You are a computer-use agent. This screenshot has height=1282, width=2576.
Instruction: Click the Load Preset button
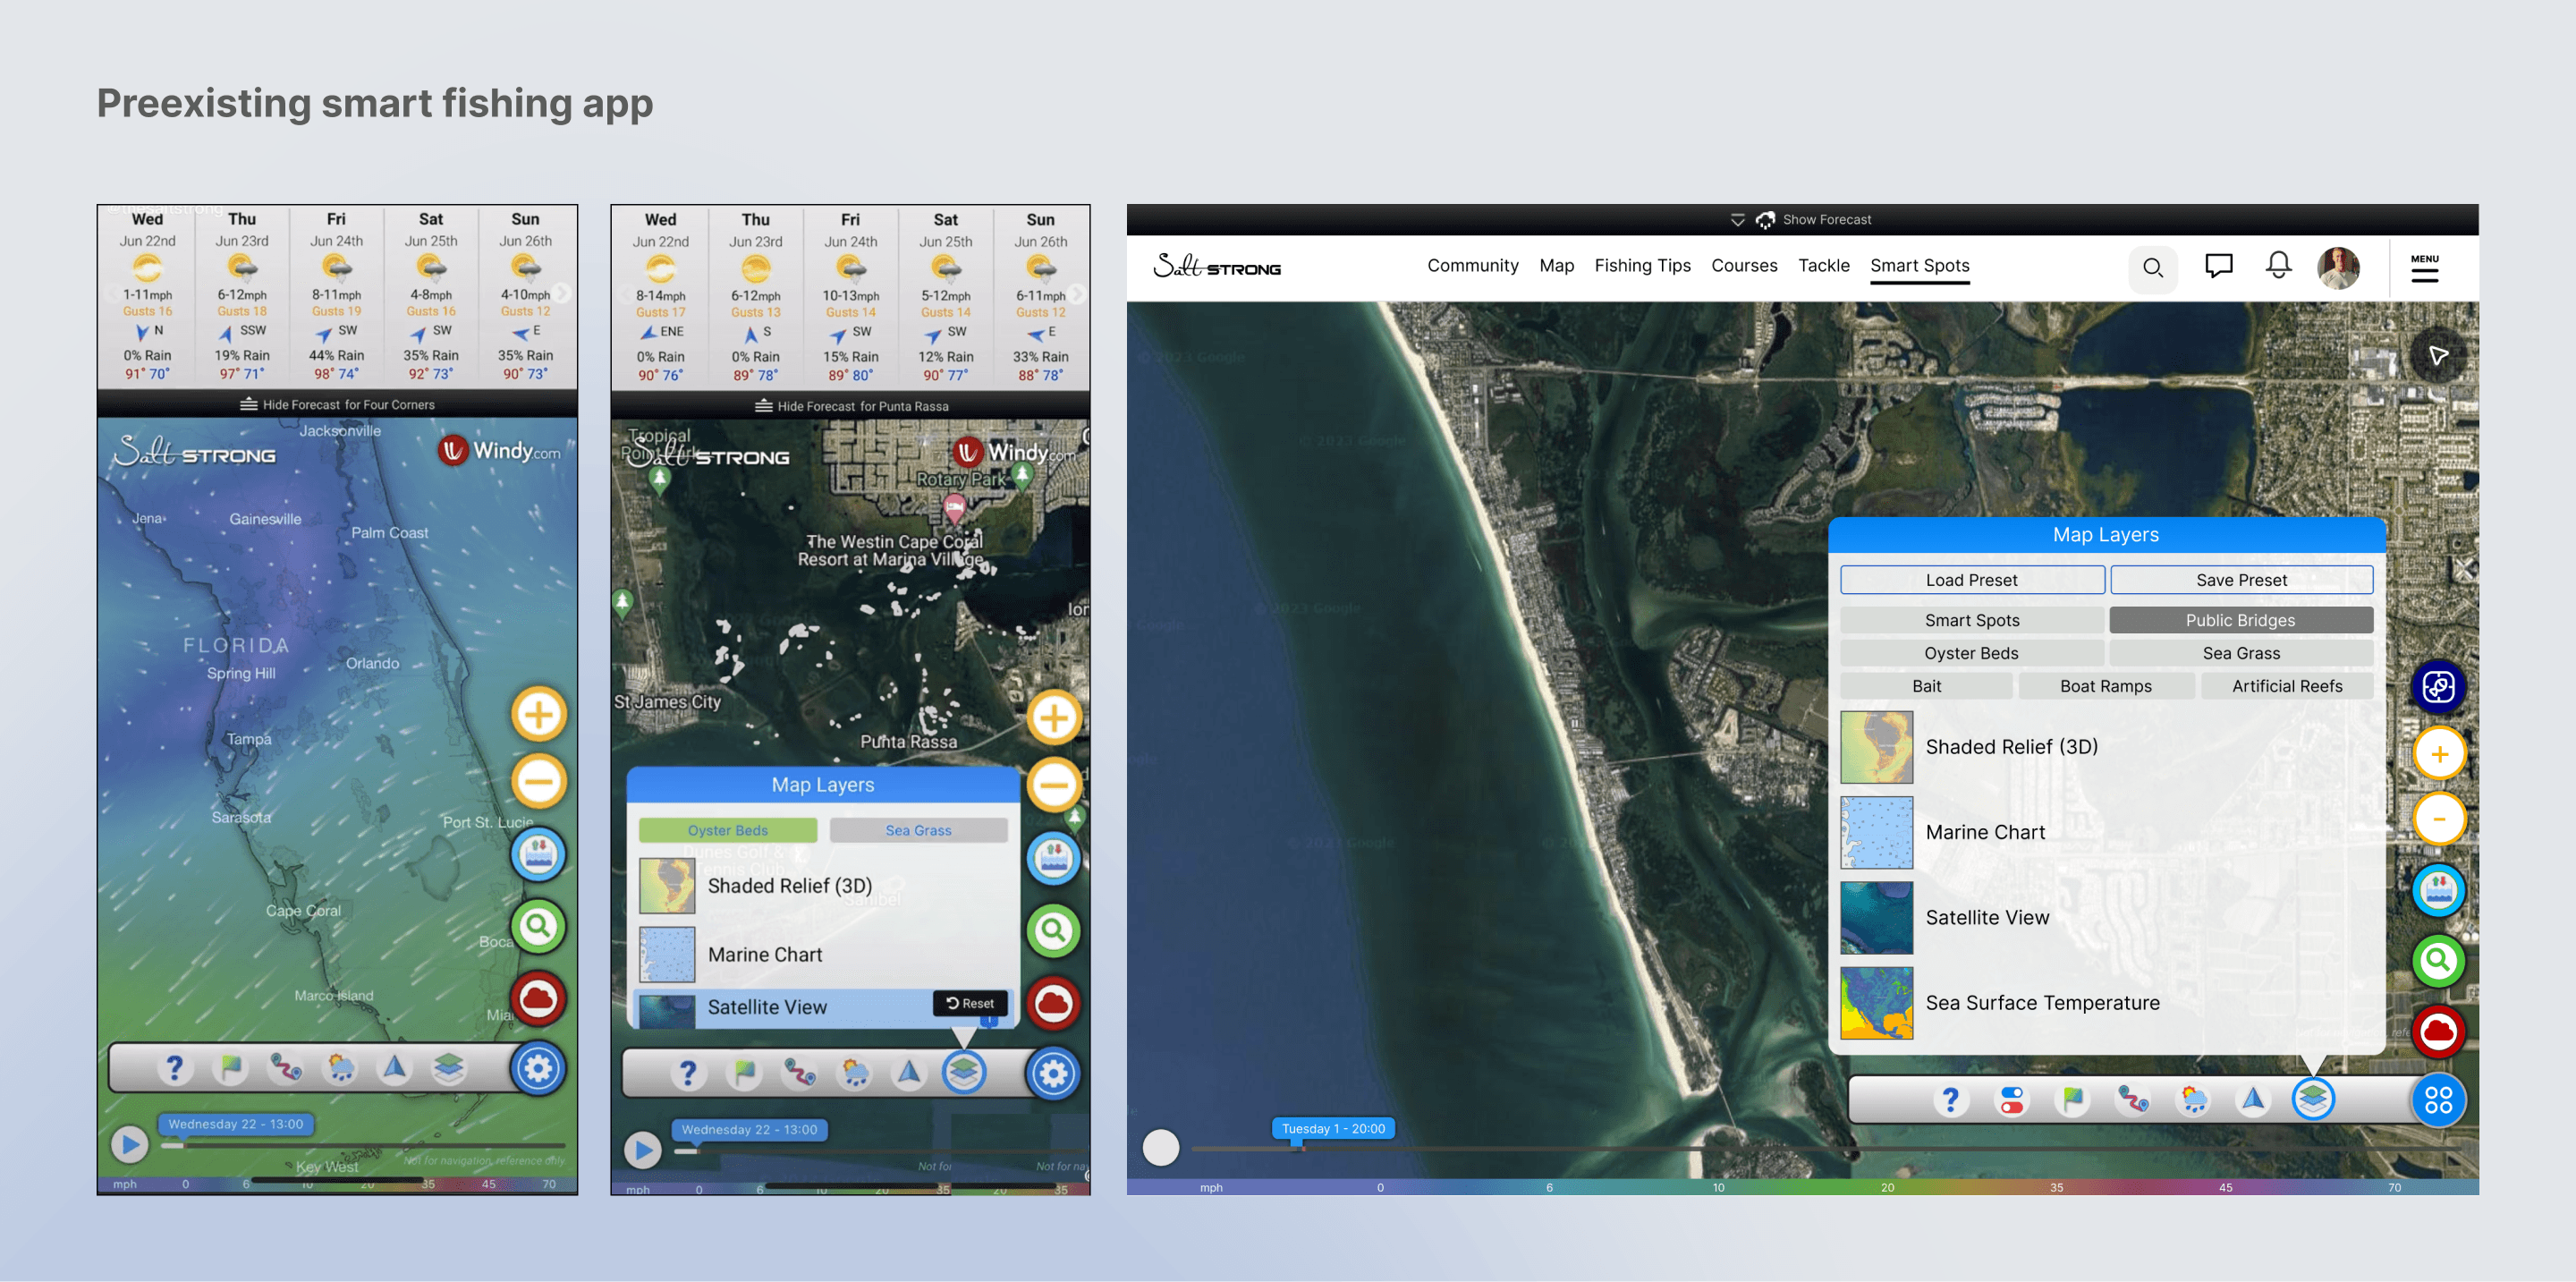tap(1971, 580)
